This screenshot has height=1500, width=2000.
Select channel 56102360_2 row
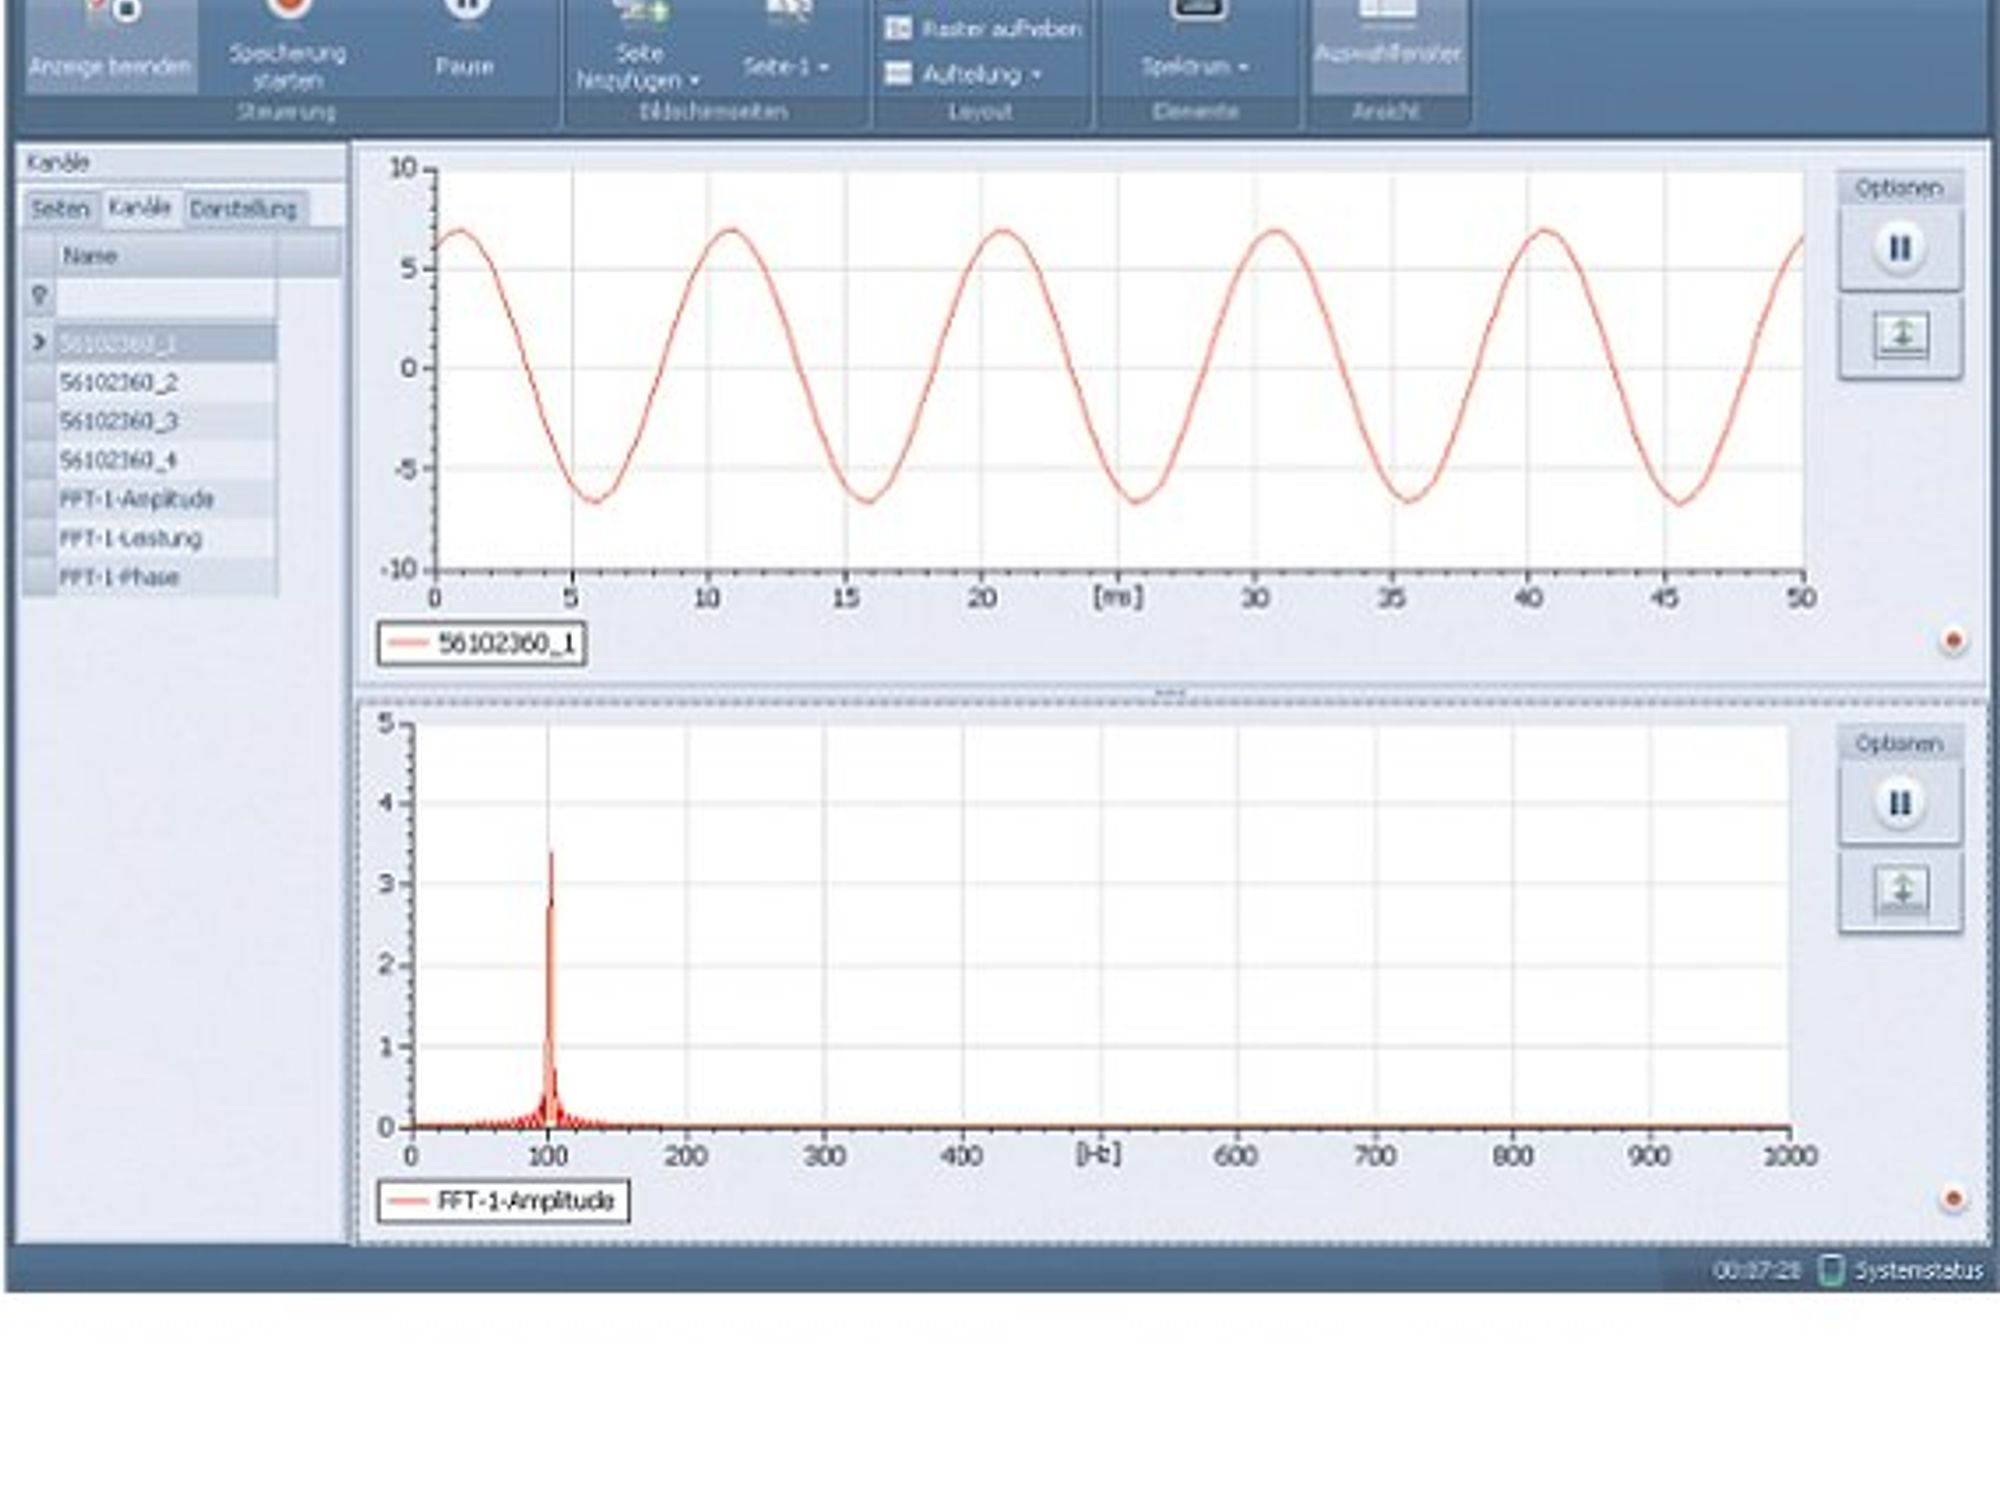coord(166,382)
